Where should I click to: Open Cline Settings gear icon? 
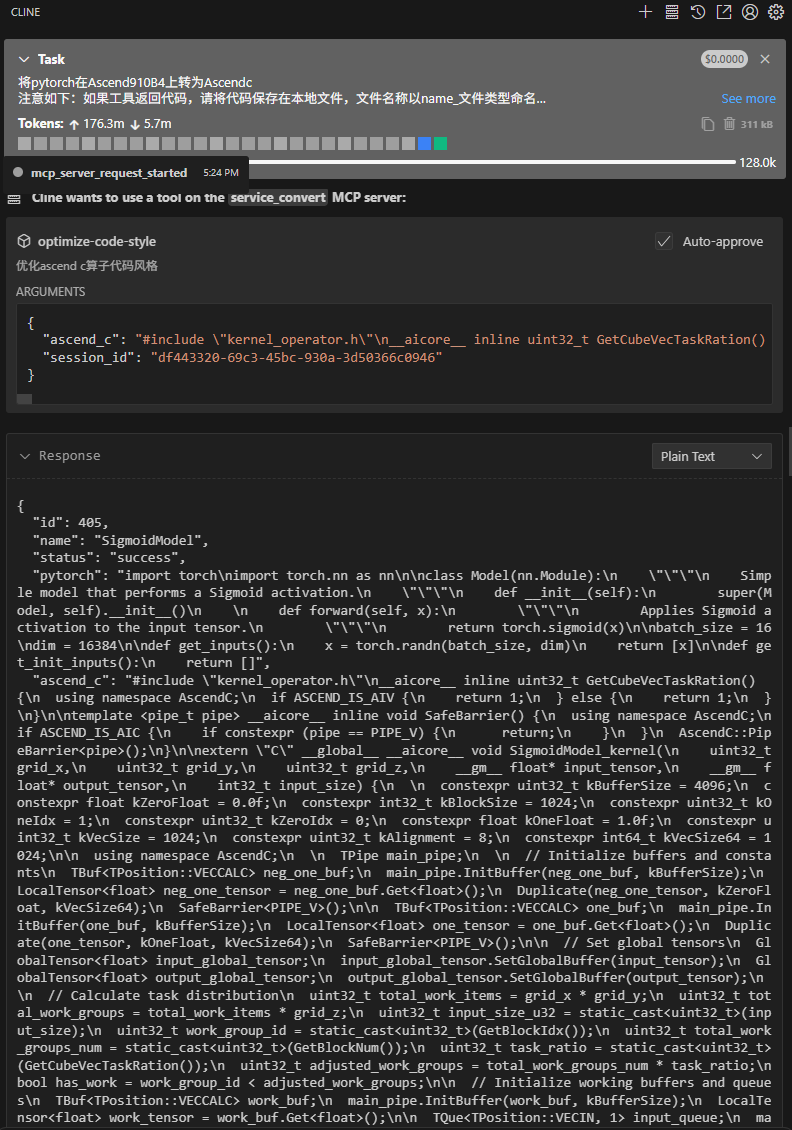[x=776, y=12]
